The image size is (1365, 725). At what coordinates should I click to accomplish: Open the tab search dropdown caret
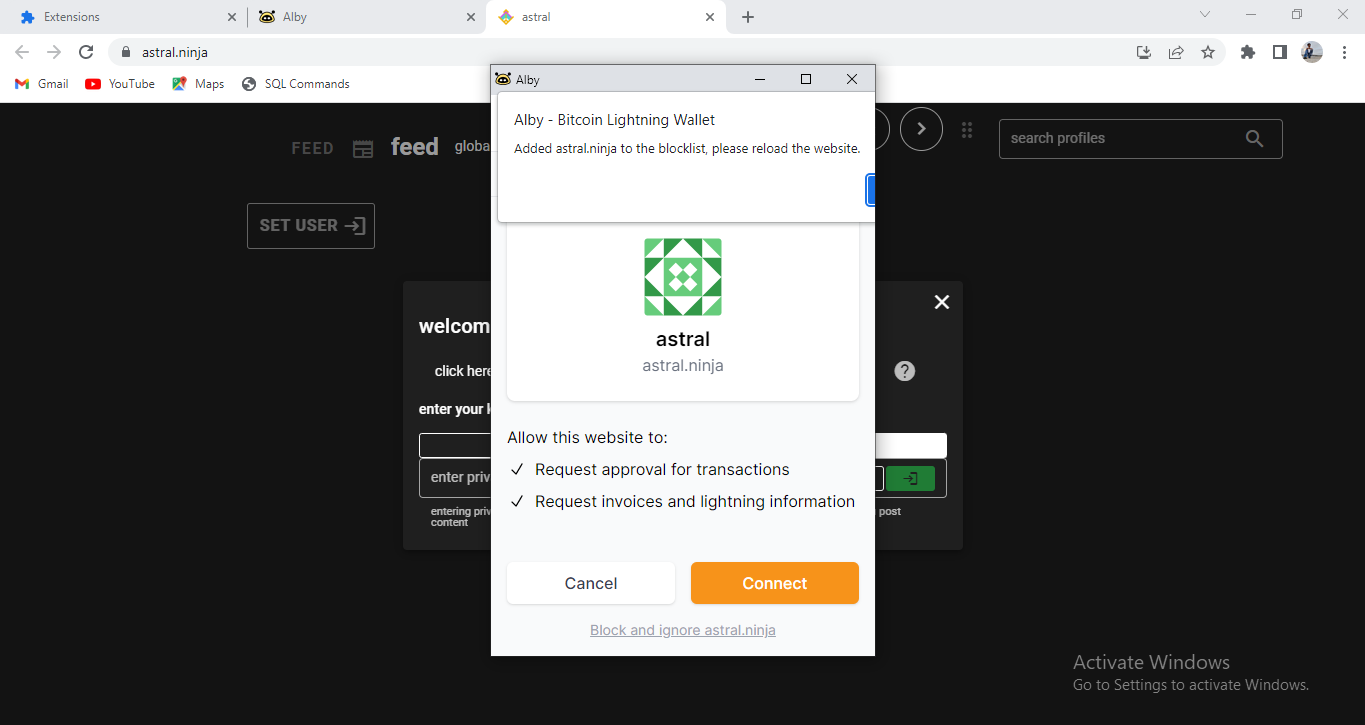point(1204,16)
